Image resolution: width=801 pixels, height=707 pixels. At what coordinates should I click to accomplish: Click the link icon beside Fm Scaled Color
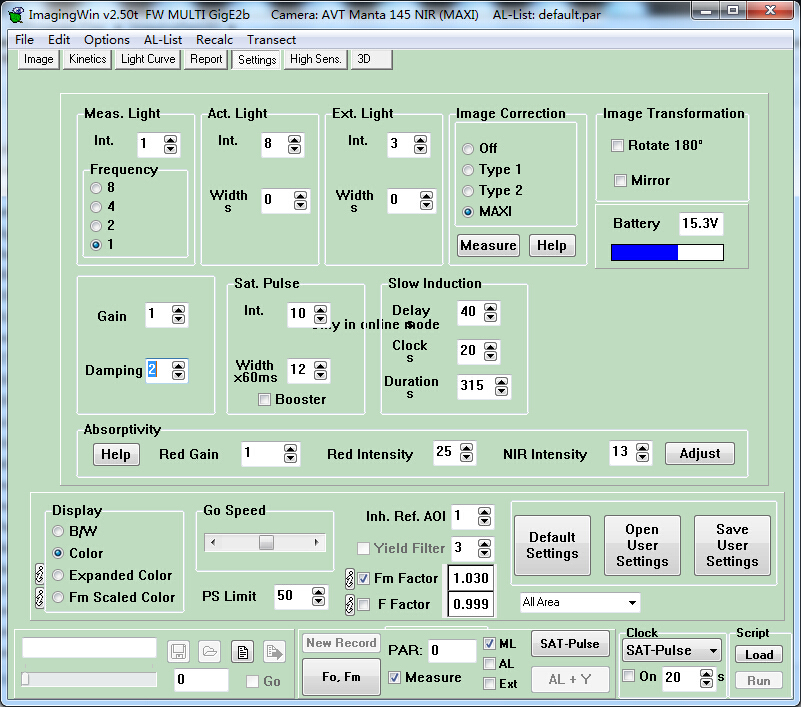(x=40, y=597)
